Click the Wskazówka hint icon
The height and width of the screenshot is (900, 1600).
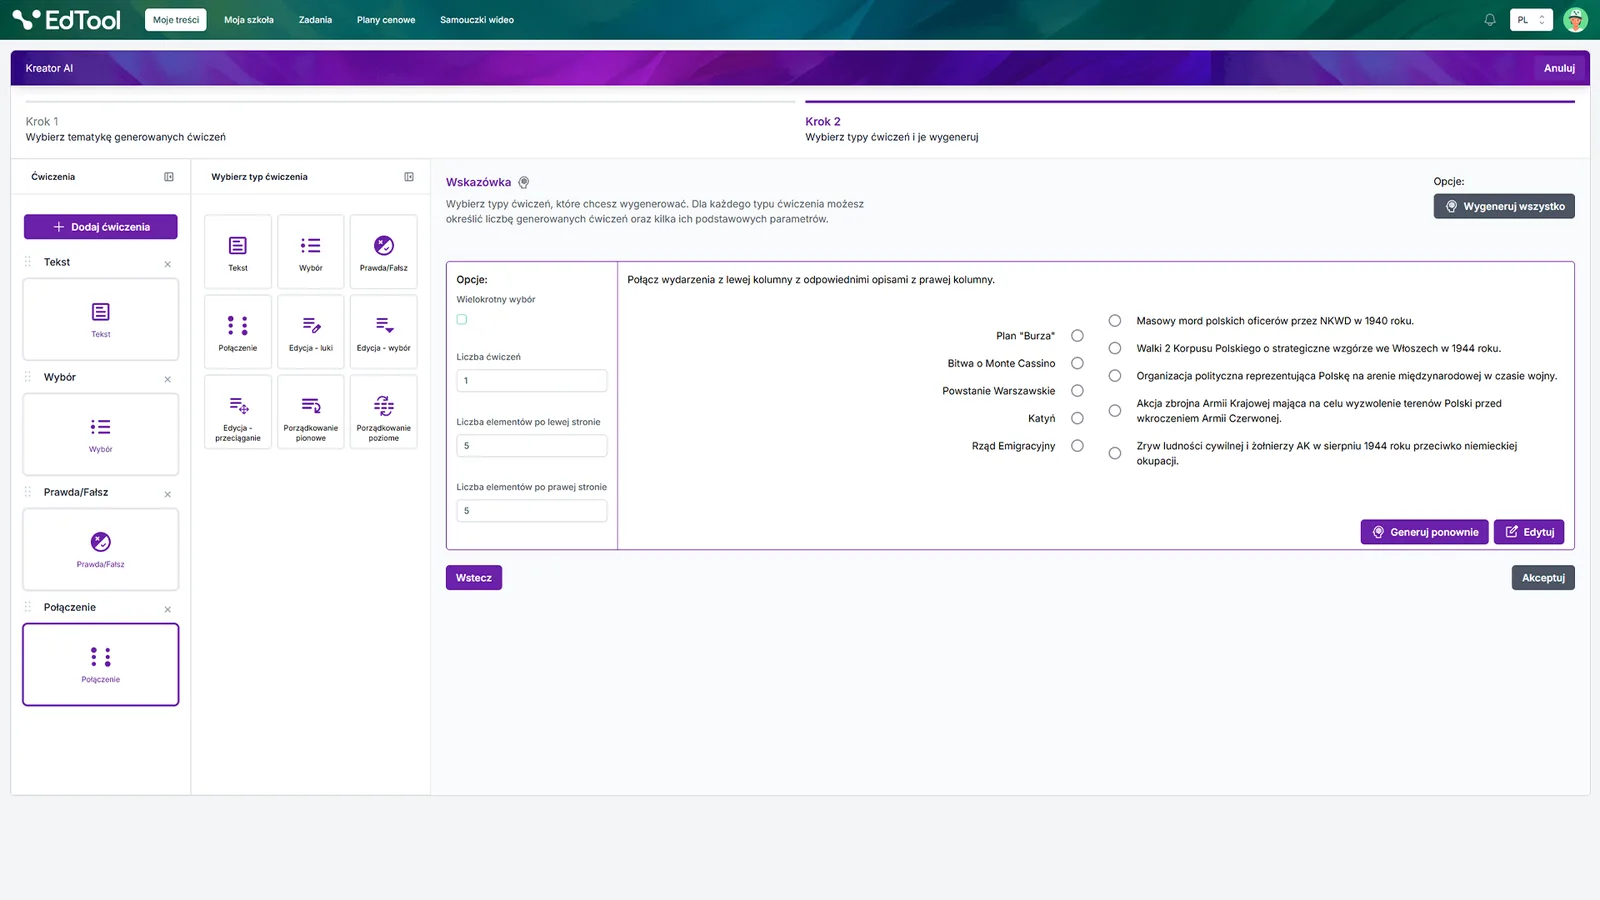coord(524,183)
